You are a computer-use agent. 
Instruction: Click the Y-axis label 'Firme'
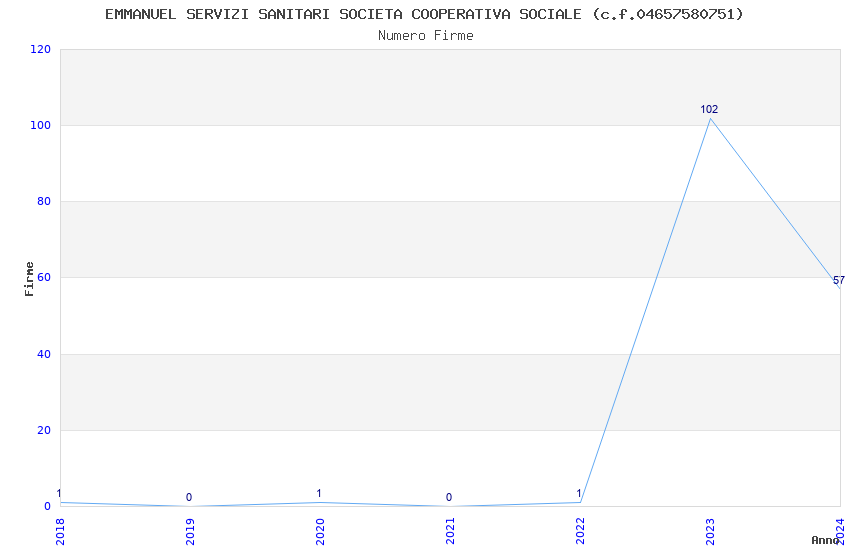[29, 279]
